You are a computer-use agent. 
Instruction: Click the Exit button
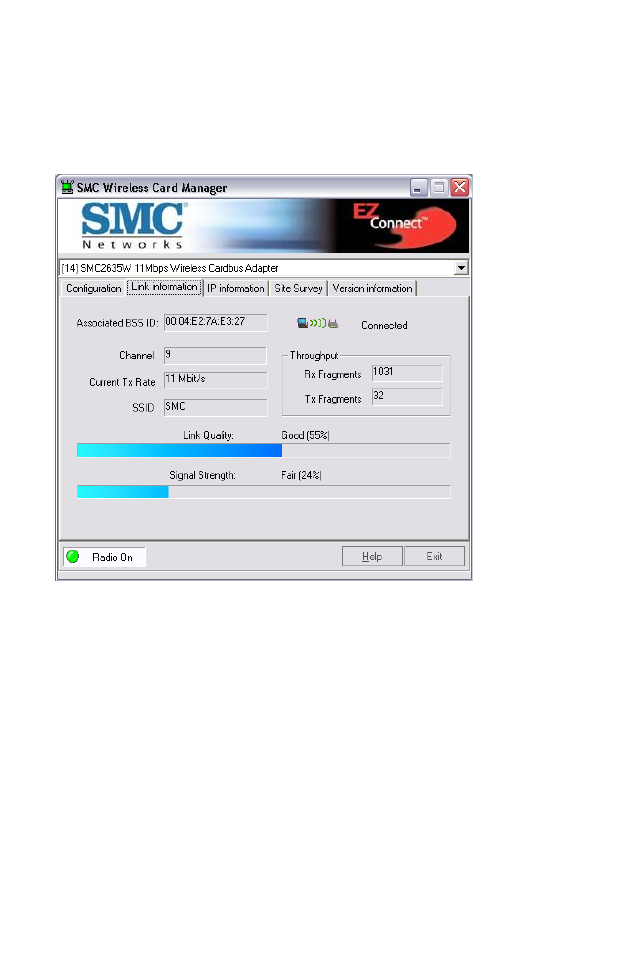tap(434, 556)
